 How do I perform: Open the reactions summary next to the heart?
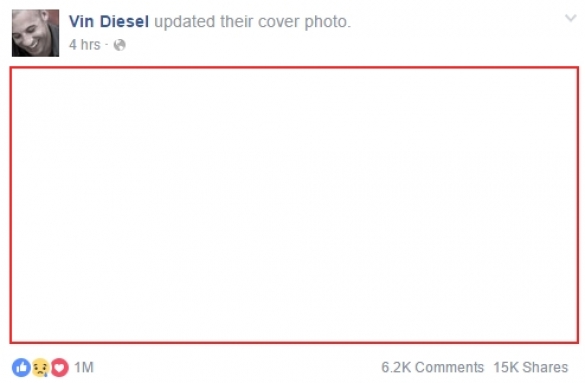(x=84, y=367)
